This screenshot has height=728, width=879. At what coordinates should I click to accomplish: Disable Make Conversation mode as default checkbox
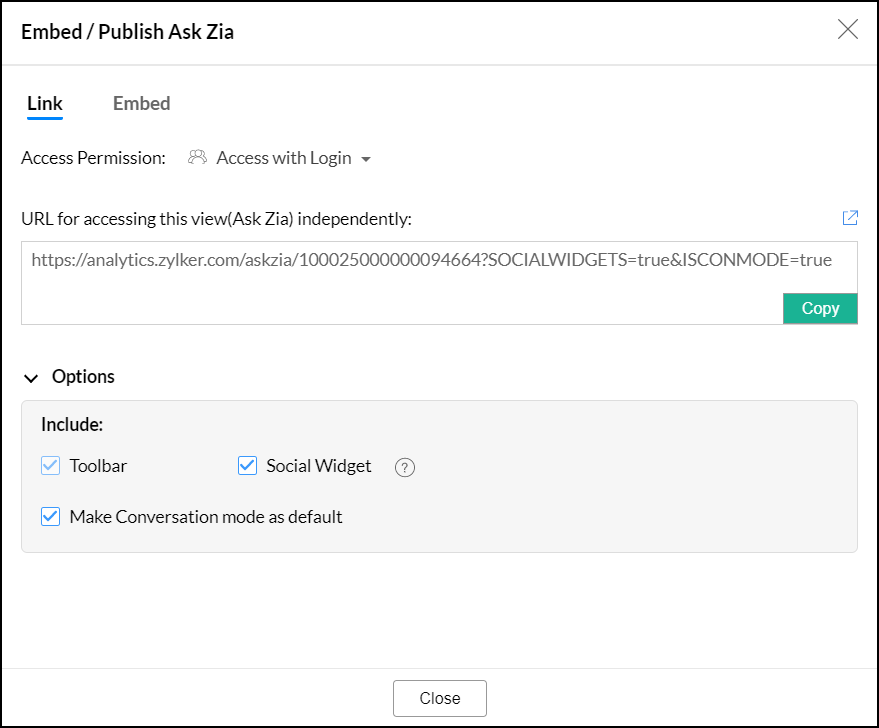click(51, 517)
